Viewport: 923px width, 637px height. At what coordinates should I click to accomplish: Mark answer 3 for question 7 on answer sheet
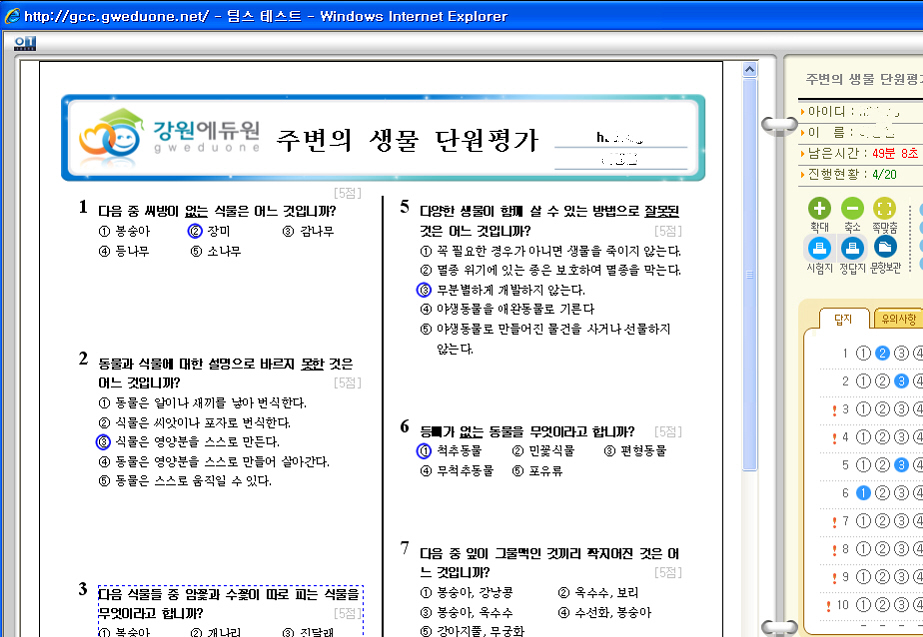click(901, 521)
